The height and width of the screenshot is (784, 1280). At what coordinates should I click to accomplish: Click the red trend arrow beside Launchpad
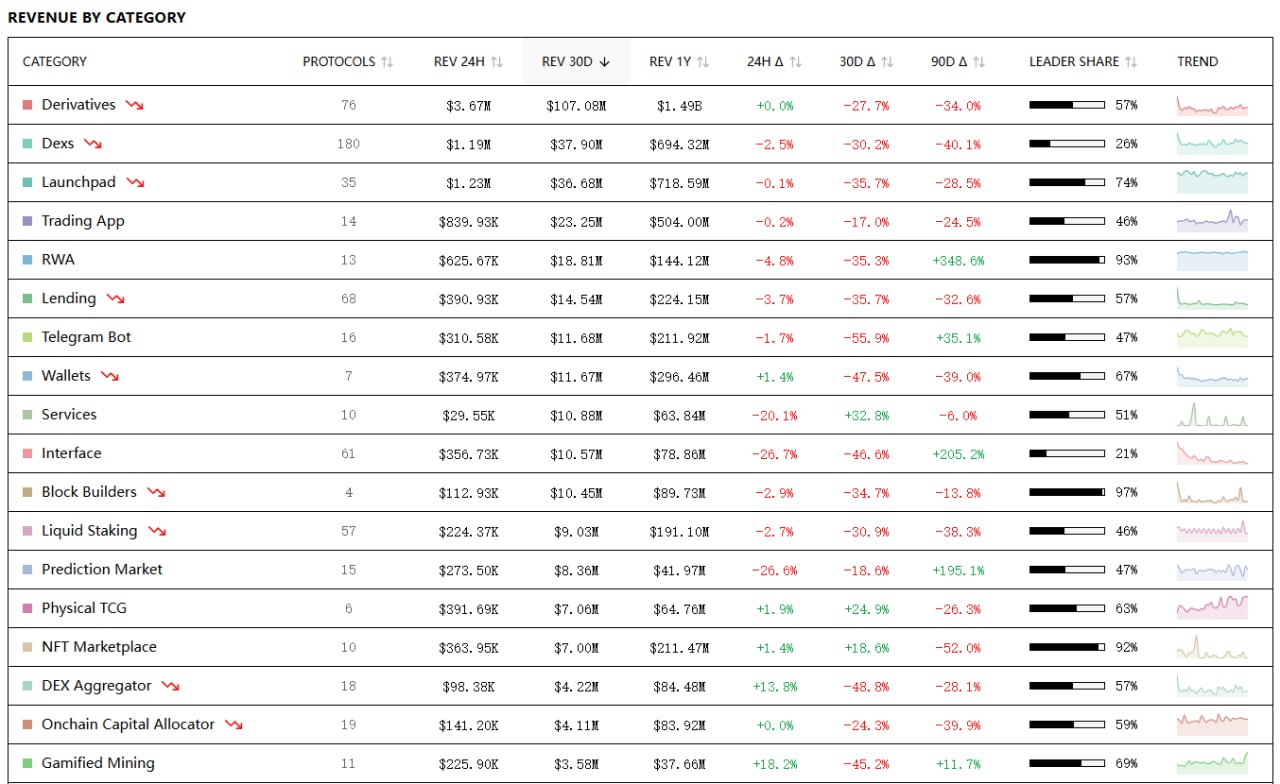click(x=135, y=183)
